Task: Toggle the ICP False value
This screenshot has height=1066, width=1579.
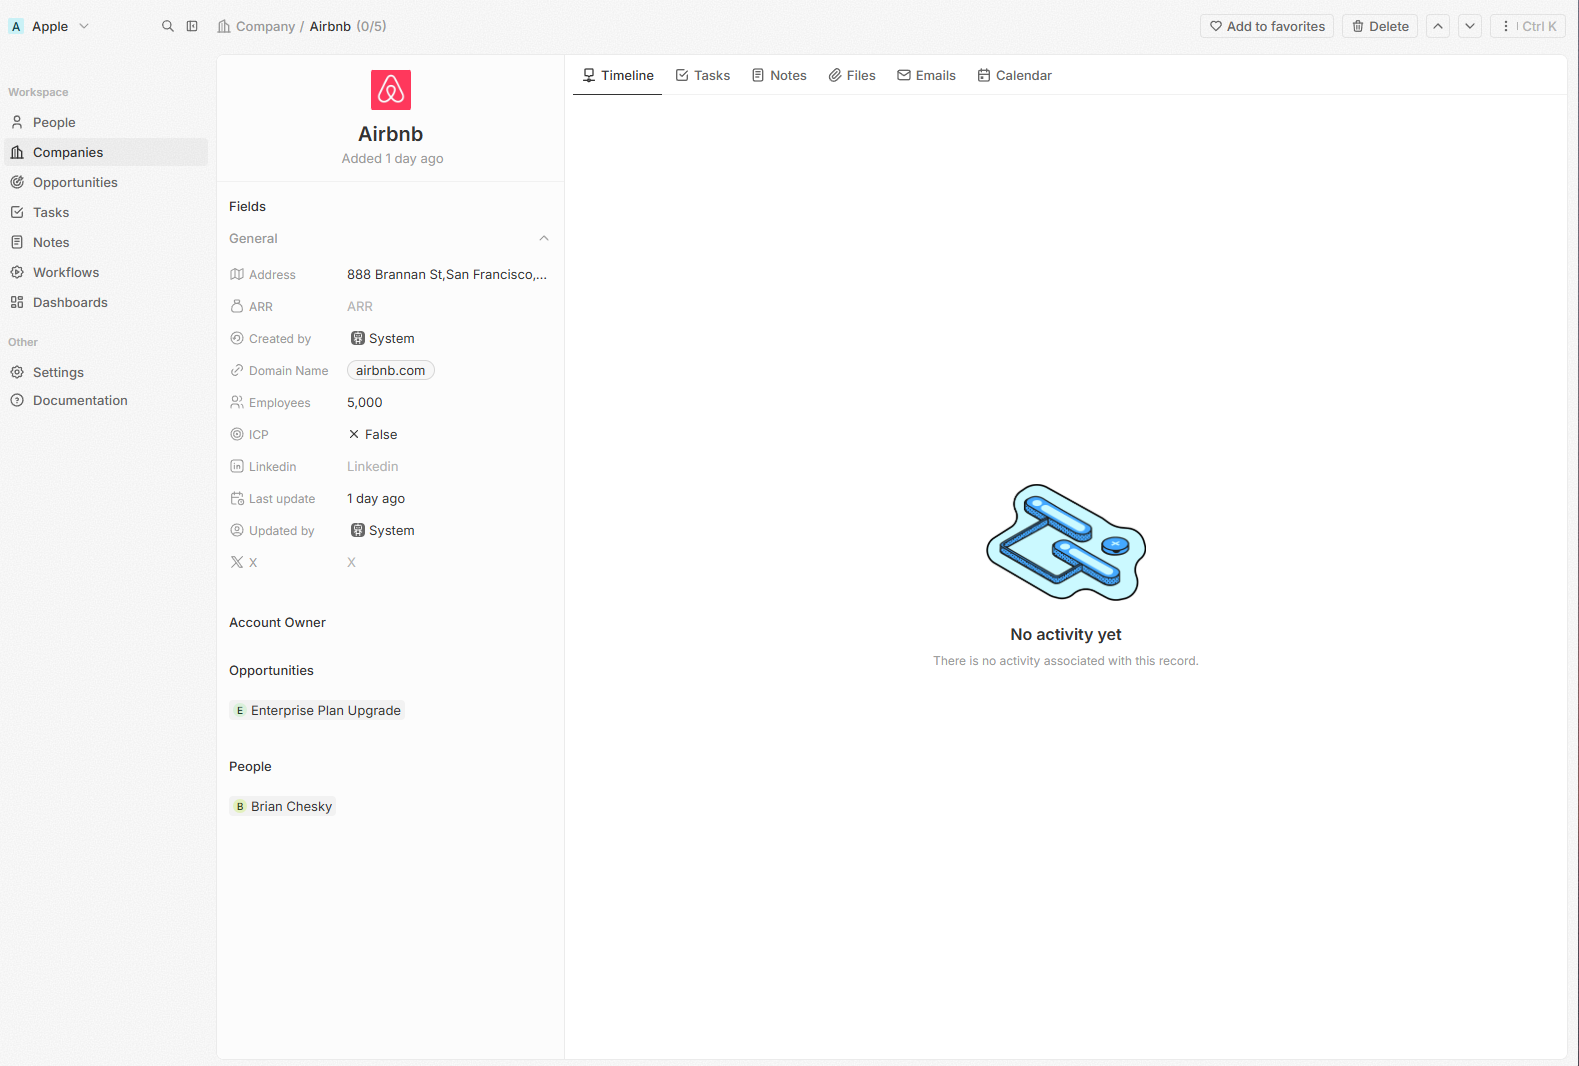Action: click(373, 434)
